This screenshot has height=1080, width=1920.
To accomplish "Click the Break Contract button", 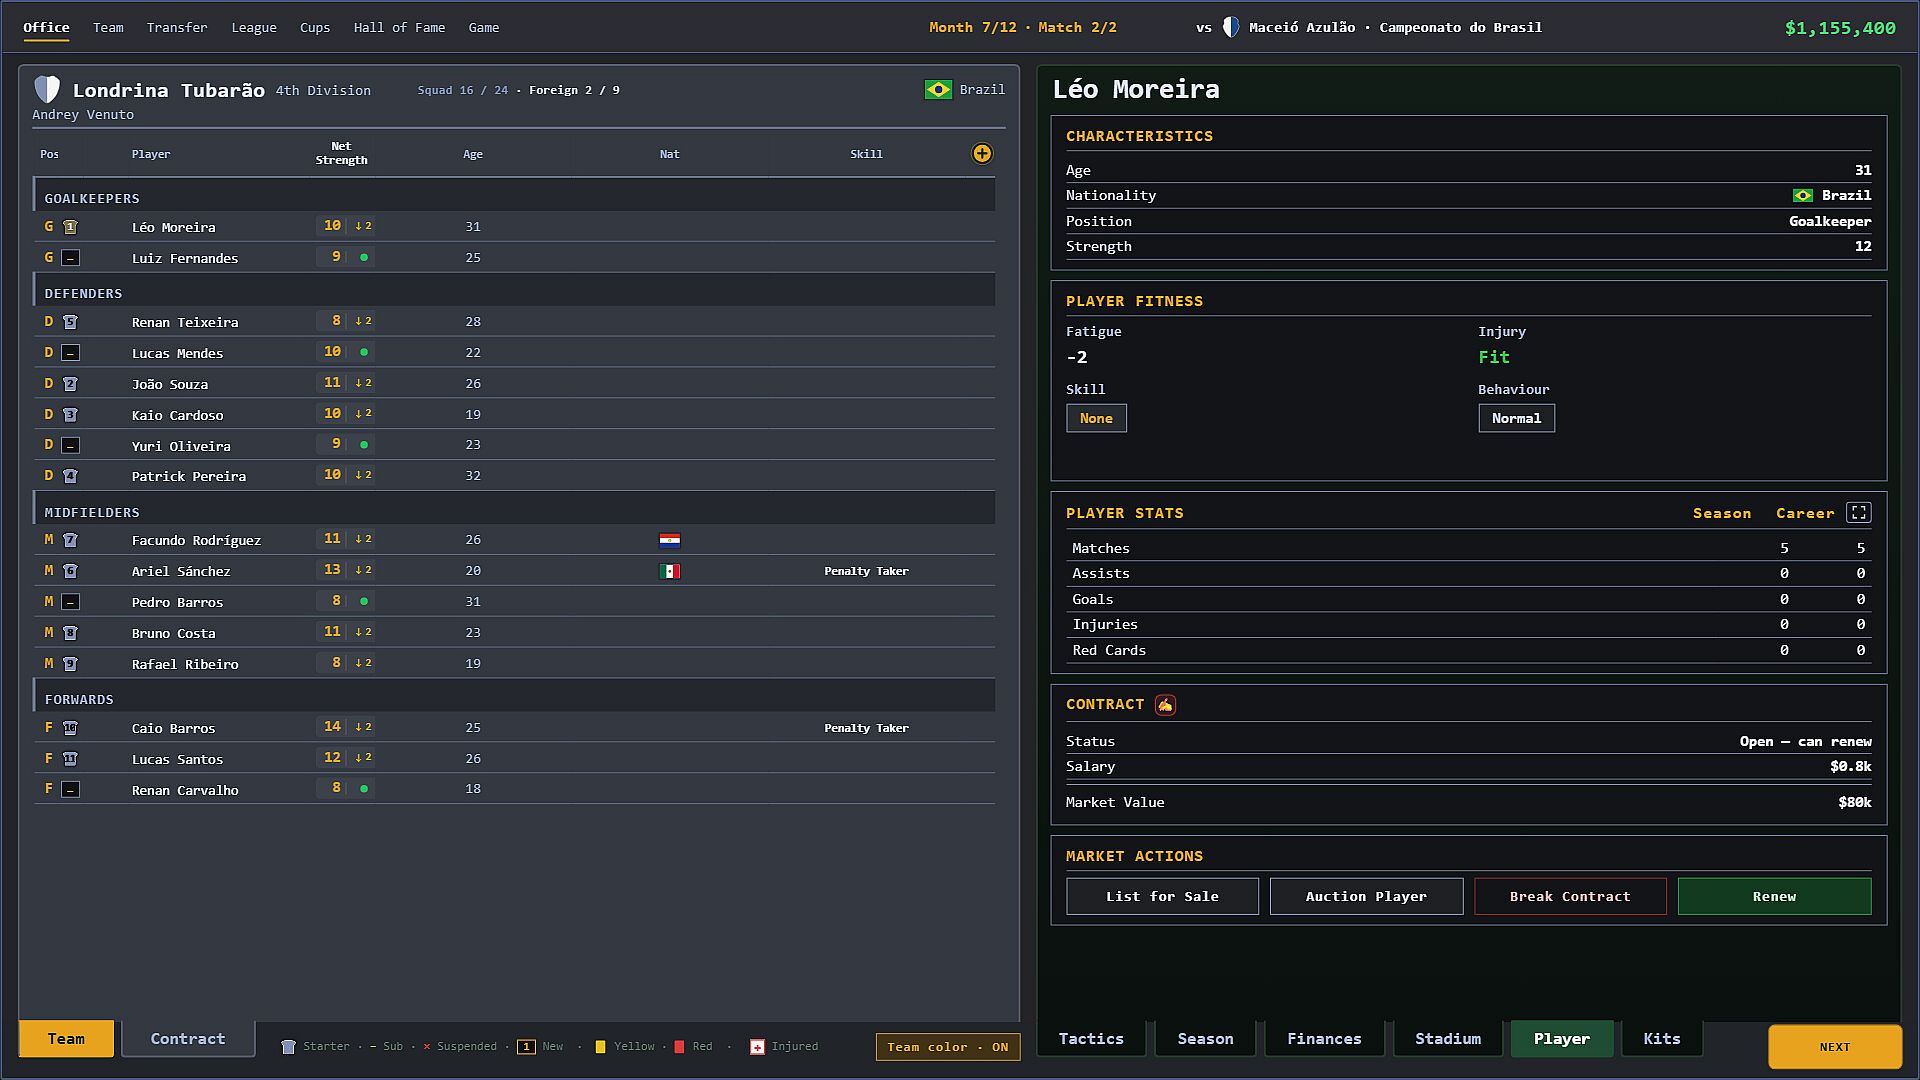I will click(x=1570, y=897).
